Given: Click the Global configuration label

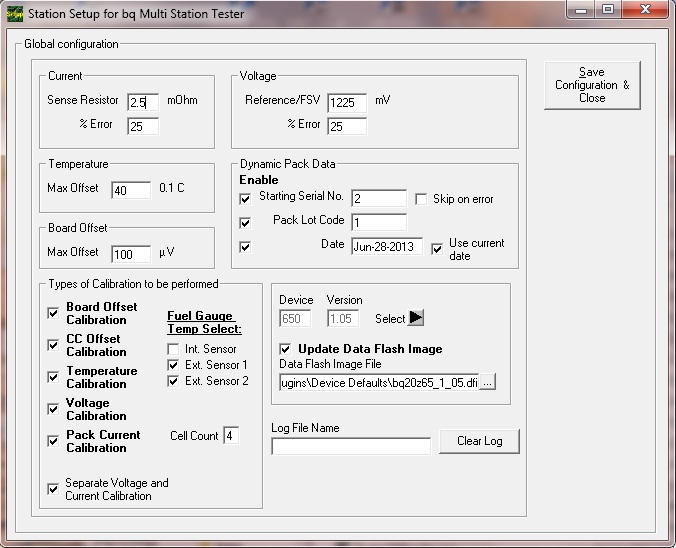Looking at the screenshot, I should (71, 44).
